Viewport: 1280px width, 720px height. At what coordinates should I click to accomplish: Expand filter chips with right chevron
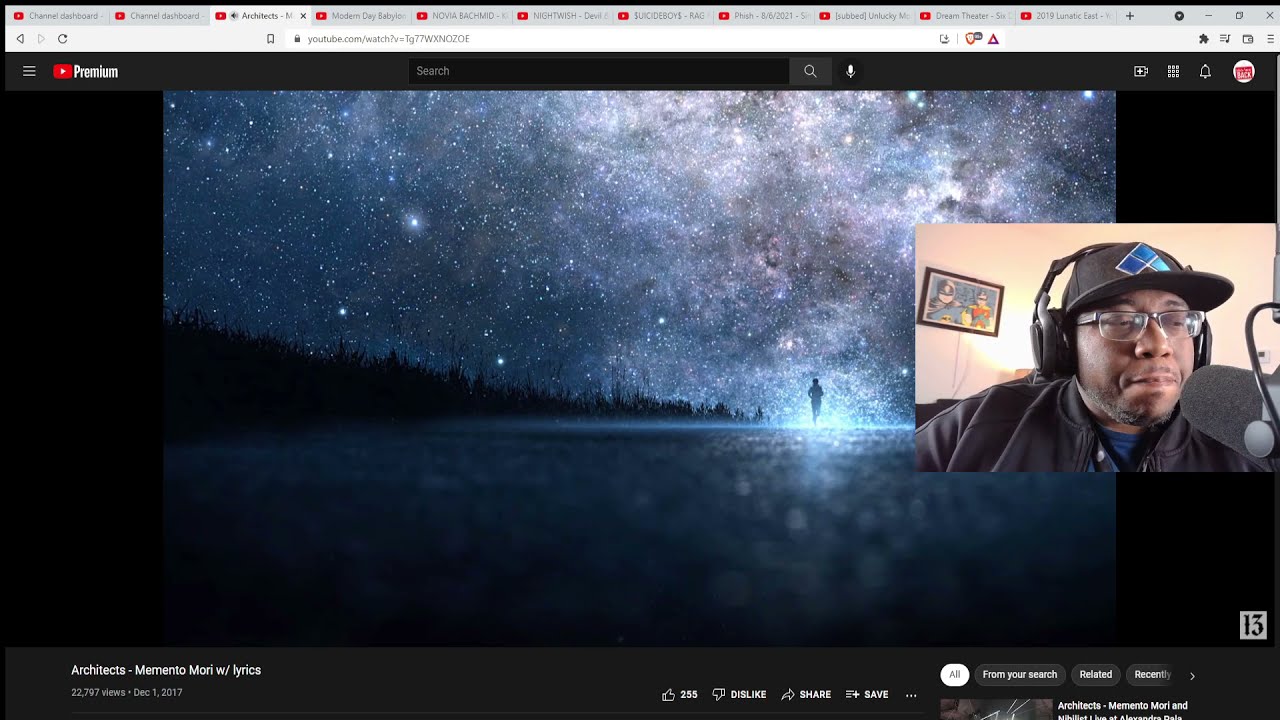pos(1191,675)
